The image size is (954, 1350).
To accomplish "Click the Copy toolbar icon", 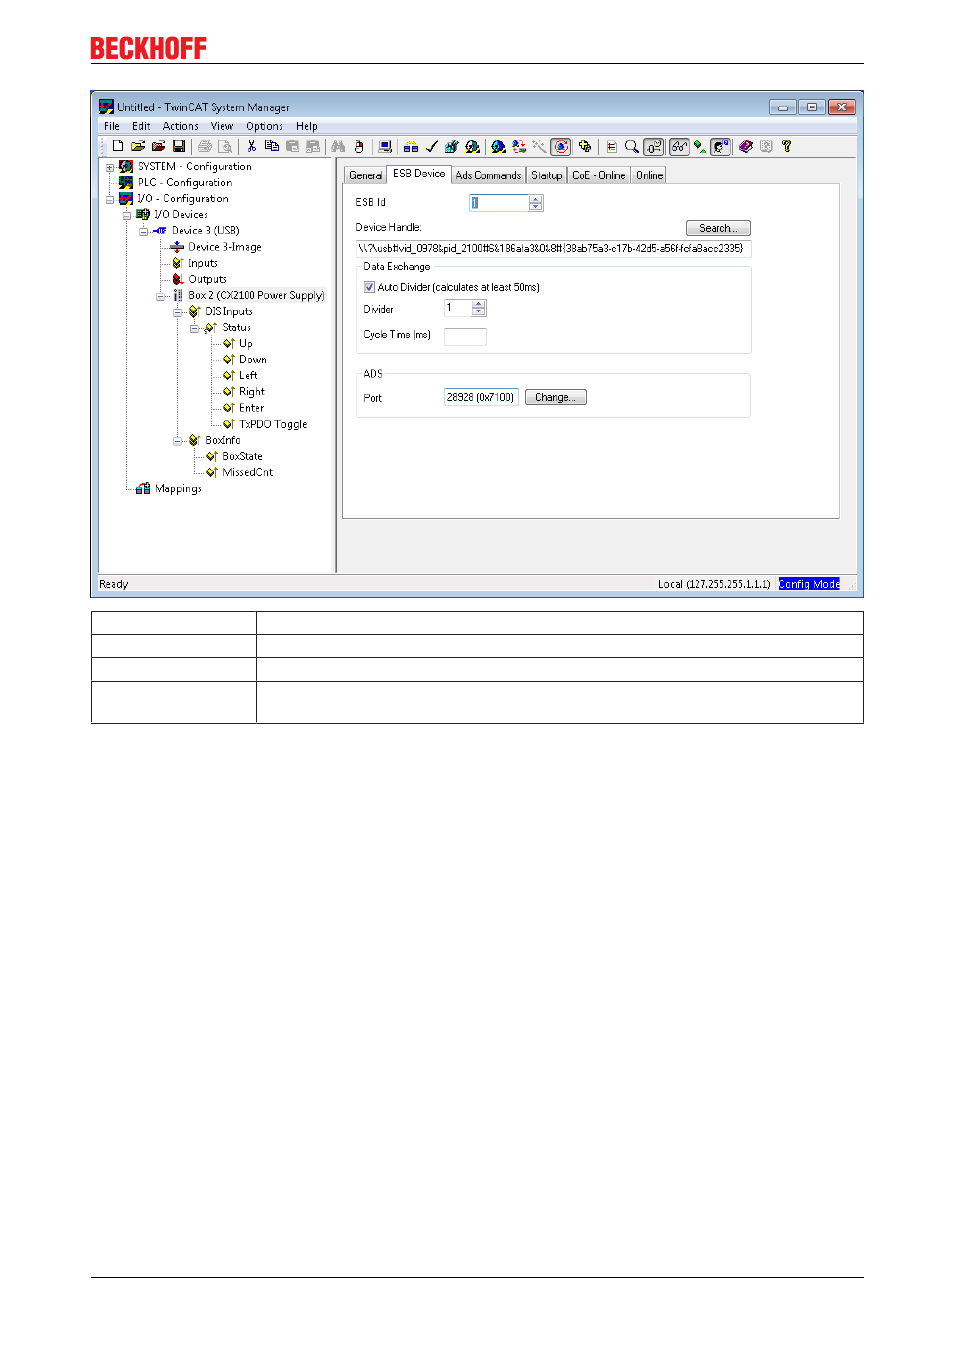I will pos(272,147).
